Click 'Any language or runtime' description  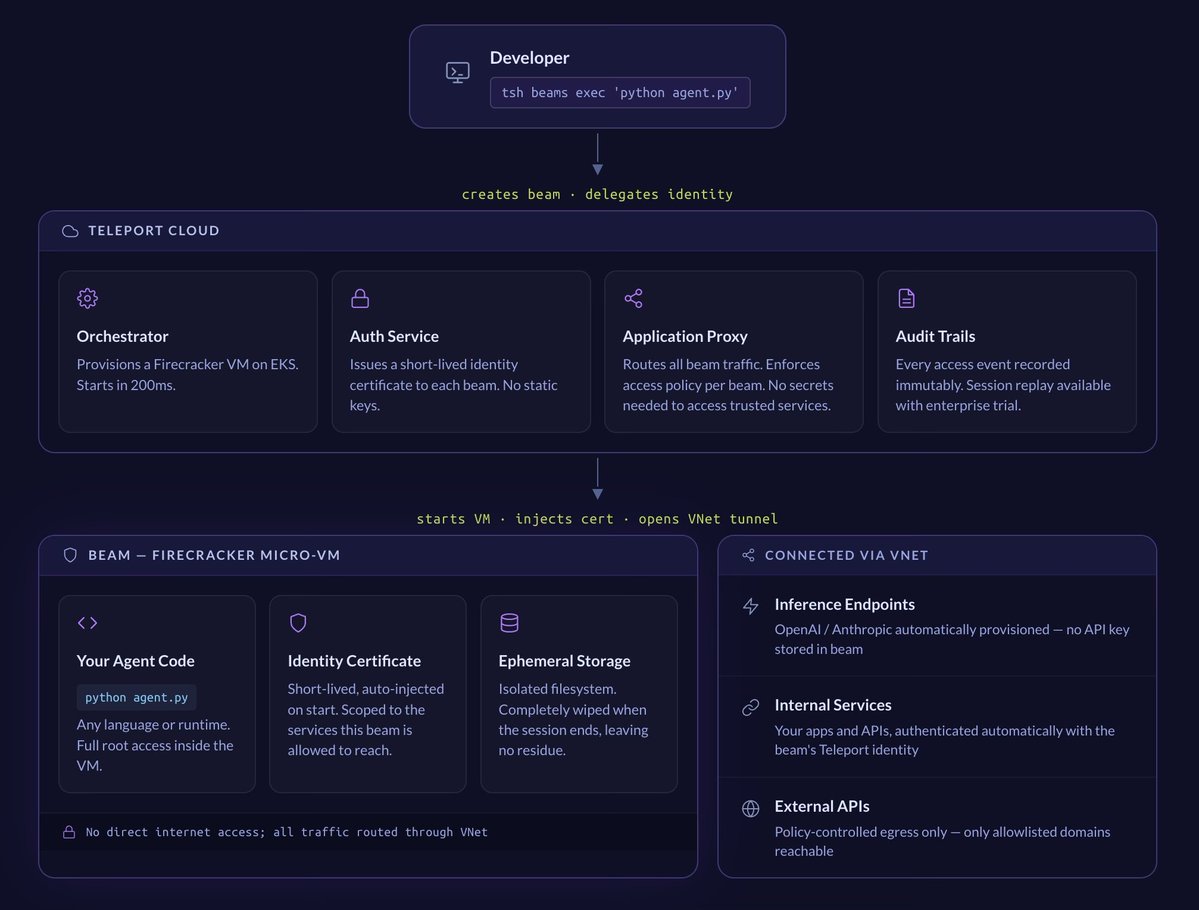coord(155,745)
